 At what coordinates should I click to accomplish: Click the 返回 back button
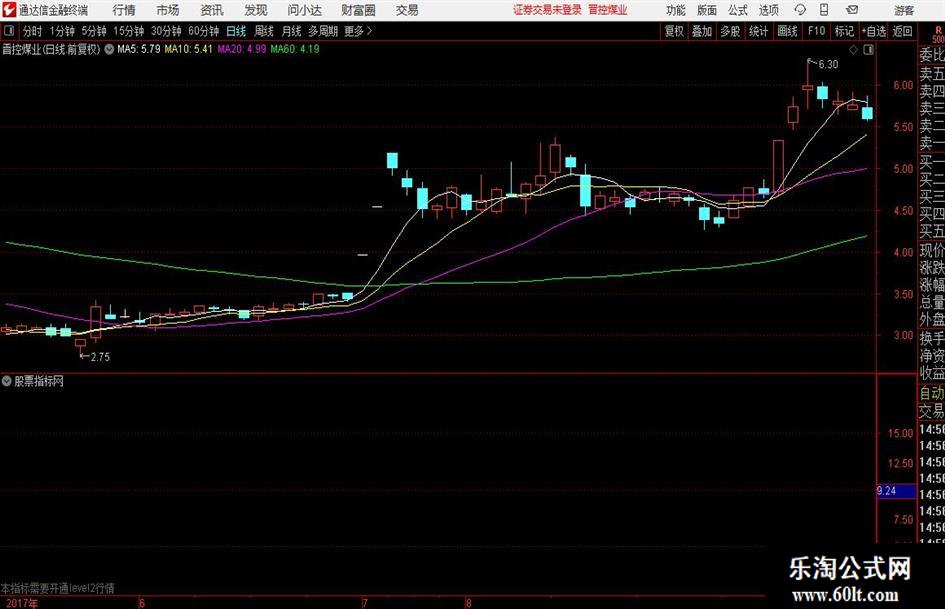(902, 31)
